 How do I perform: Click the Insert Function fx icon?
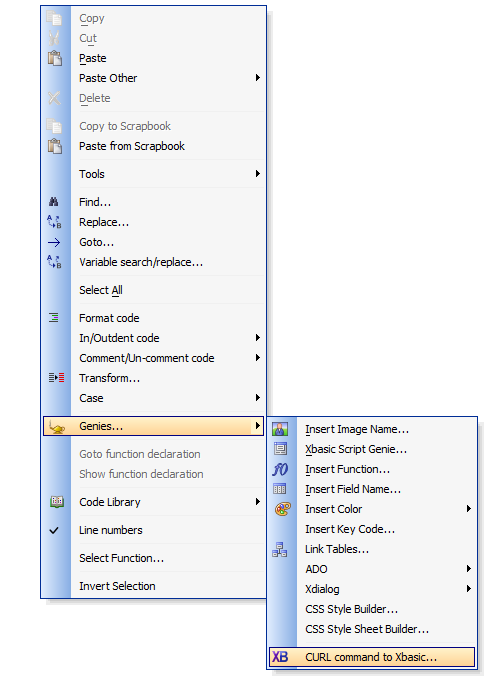[x=280, y=469]
